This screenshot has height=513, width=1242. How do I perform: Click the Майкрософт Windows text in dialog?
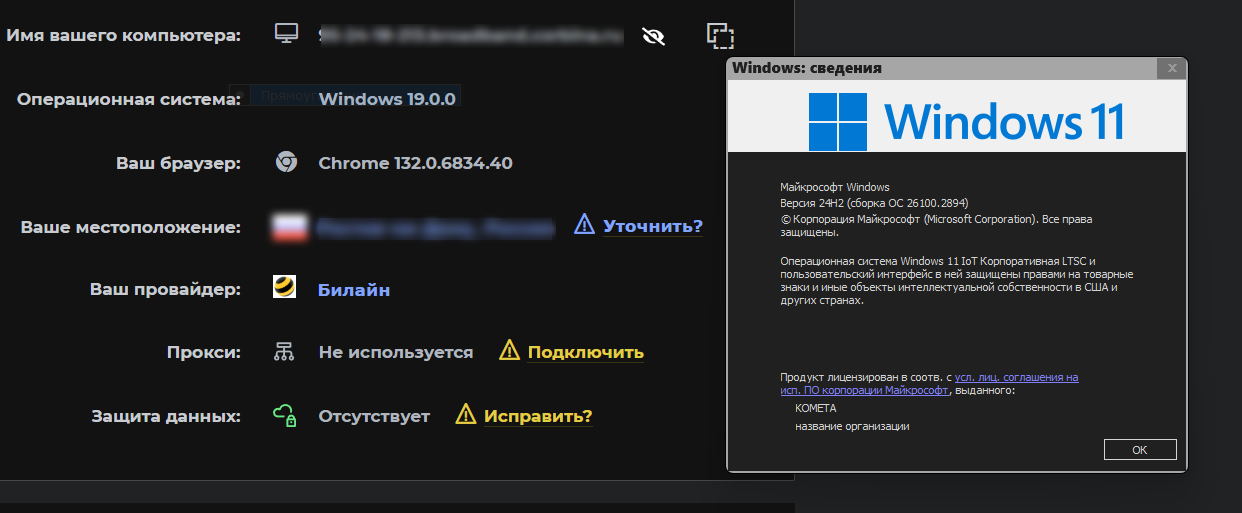point(835,187)
